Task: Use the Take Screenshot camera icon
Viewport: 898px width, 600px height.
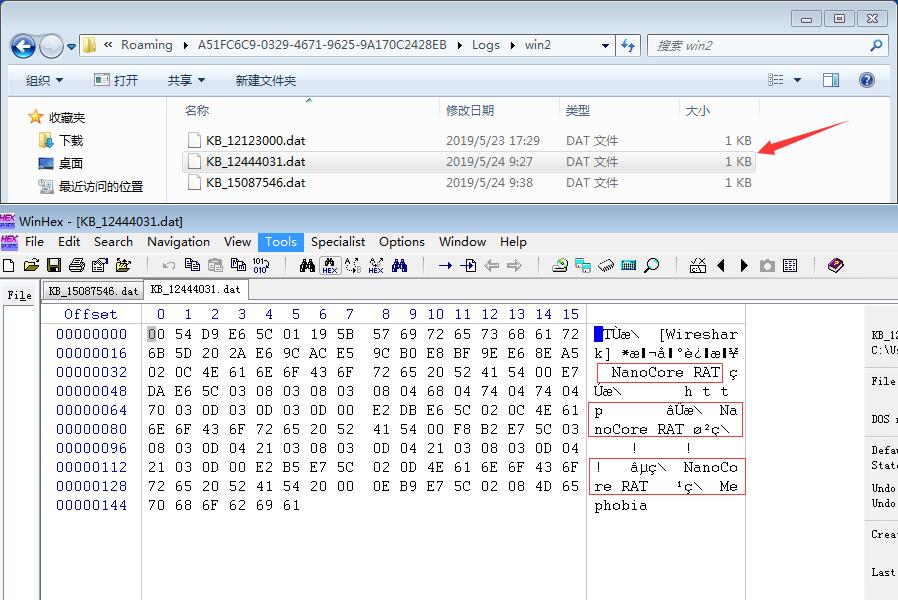Action: pos(767,265)
